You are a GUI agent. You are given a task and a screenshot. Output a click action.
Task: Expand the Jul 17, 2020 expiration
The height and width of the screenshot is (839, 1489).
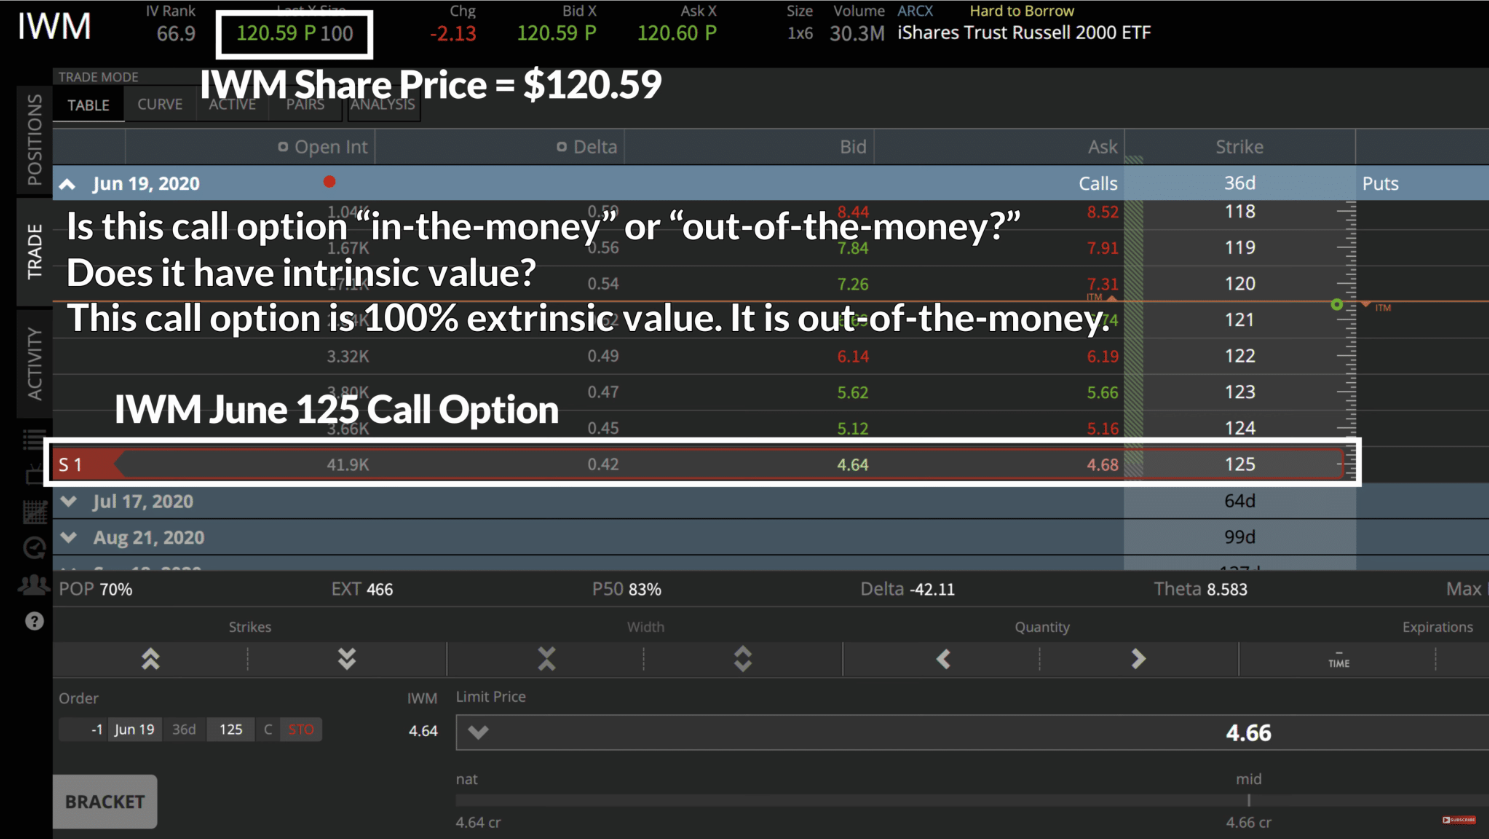[x=68, y=501]
